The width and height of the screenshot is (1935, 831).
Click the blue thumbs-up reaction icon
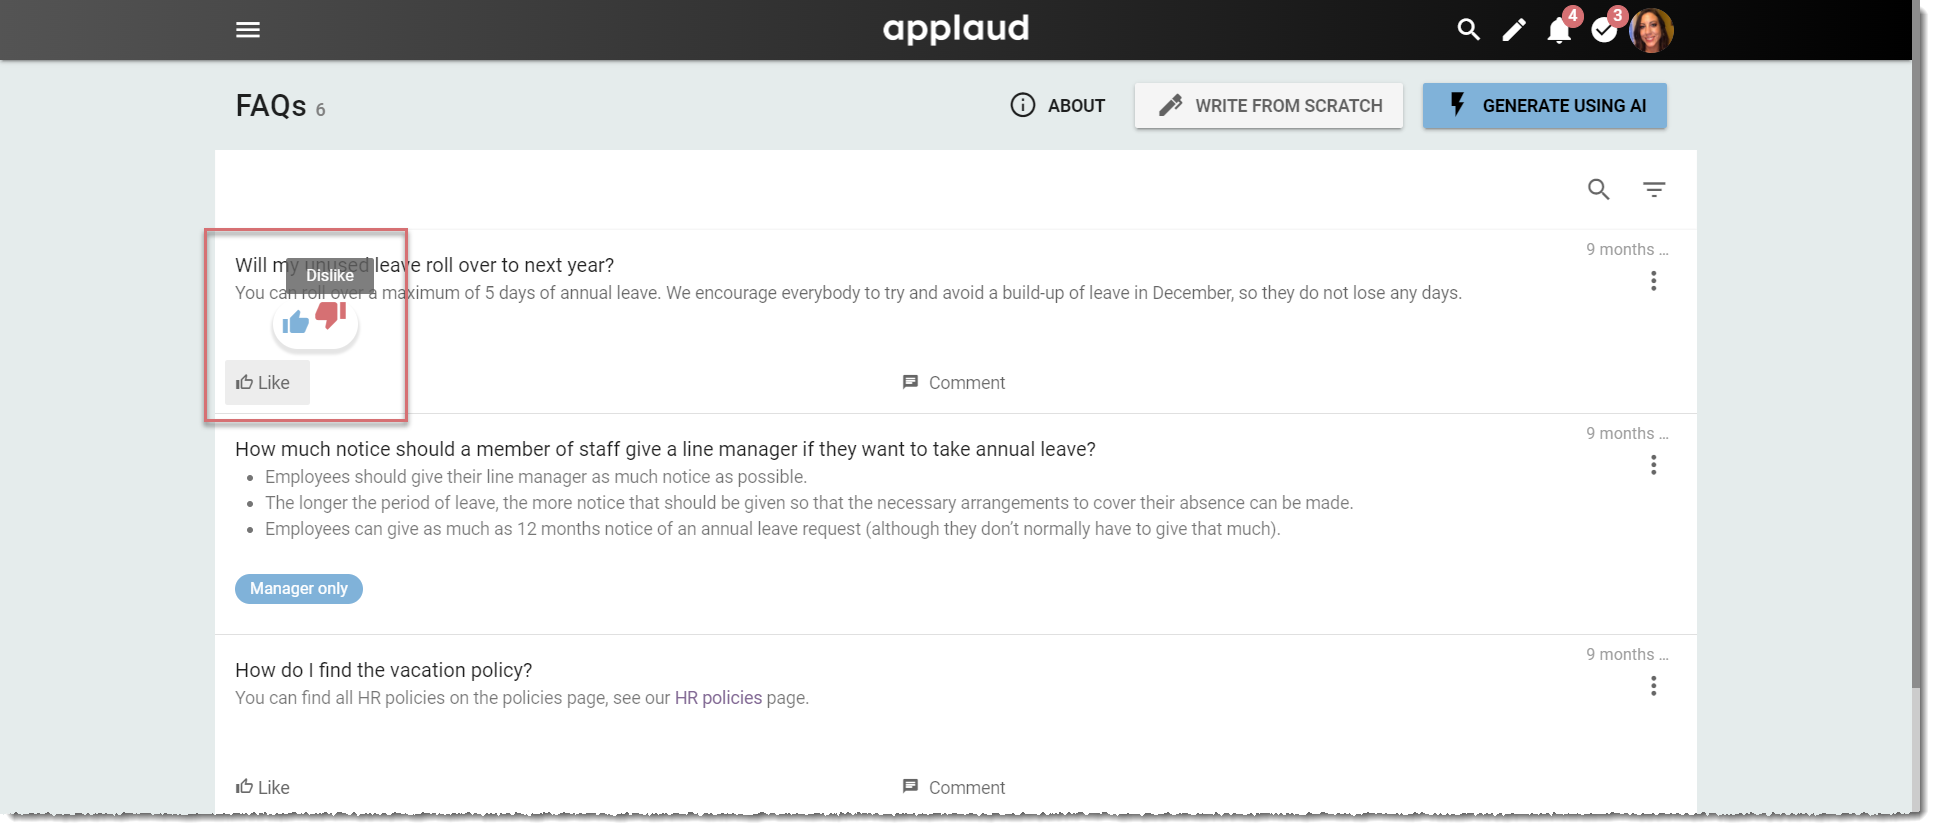[x=296, y=322]
